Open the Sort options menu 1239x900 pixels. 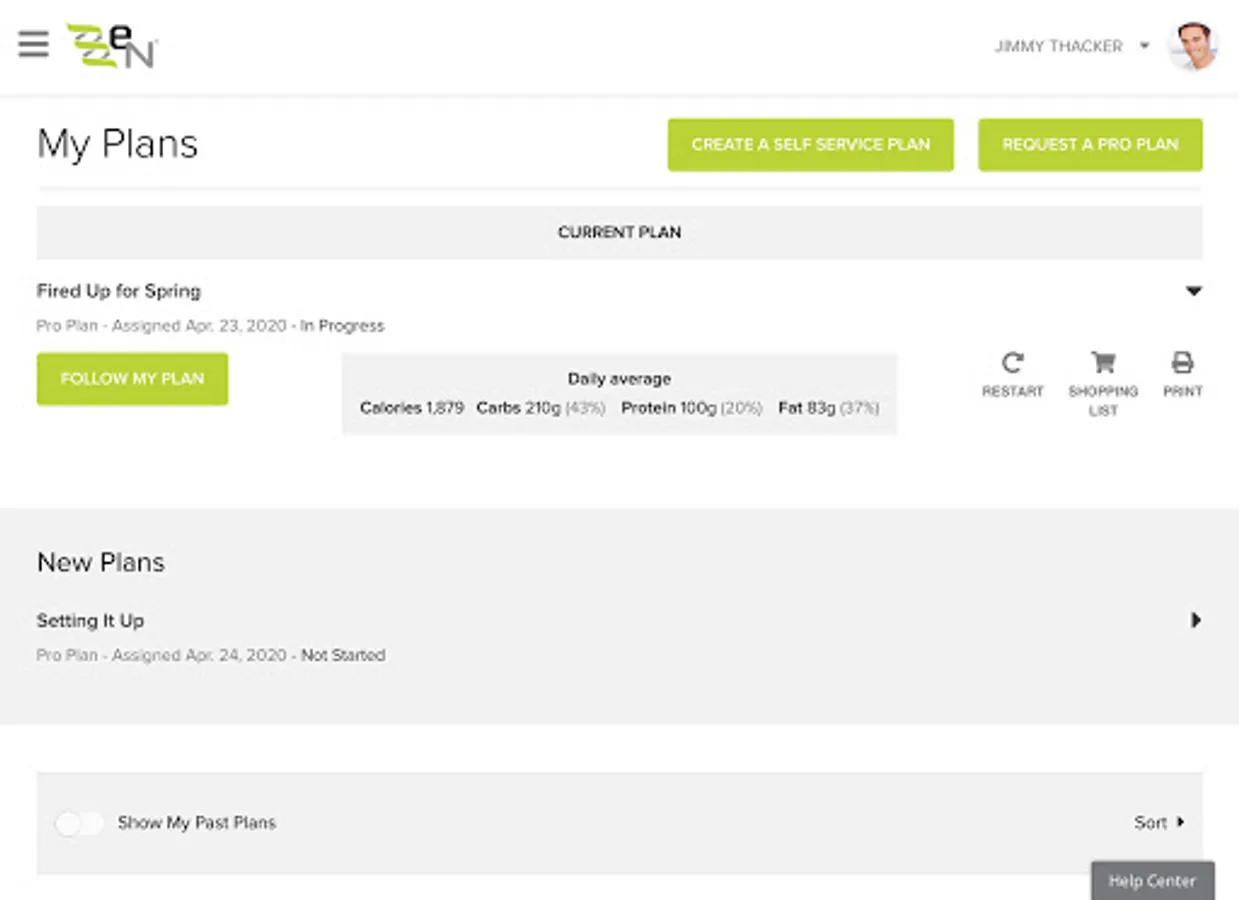1159,823
